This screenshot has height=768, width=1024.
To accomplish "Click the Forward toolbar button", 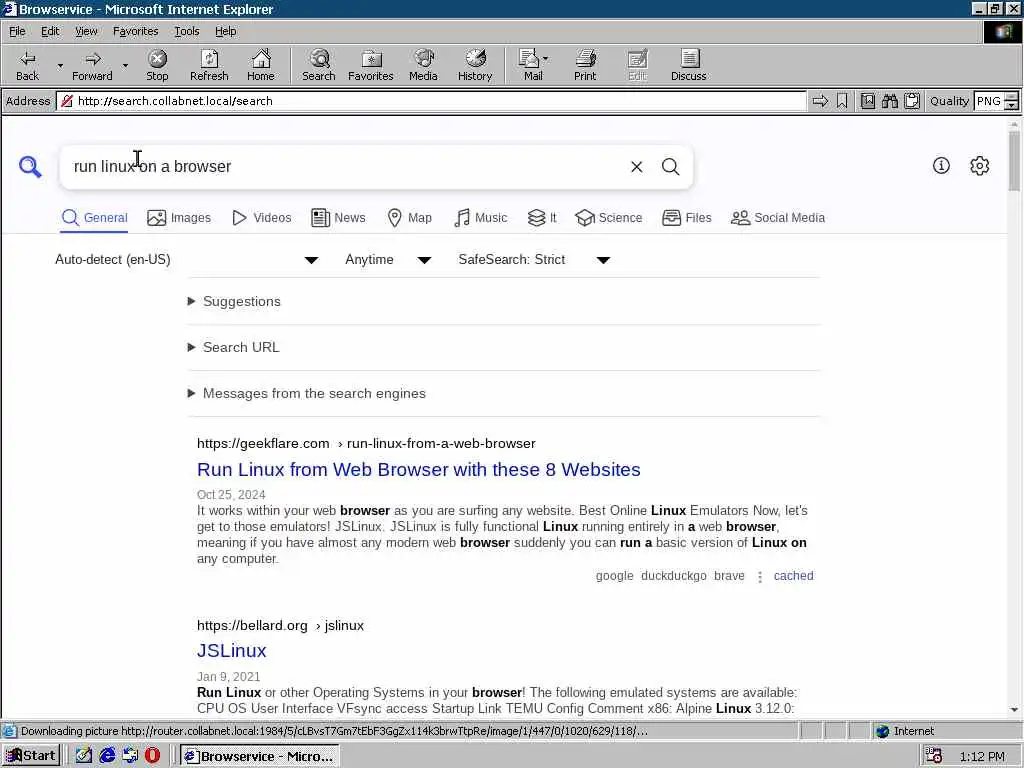I will click(x=92, y=65).
